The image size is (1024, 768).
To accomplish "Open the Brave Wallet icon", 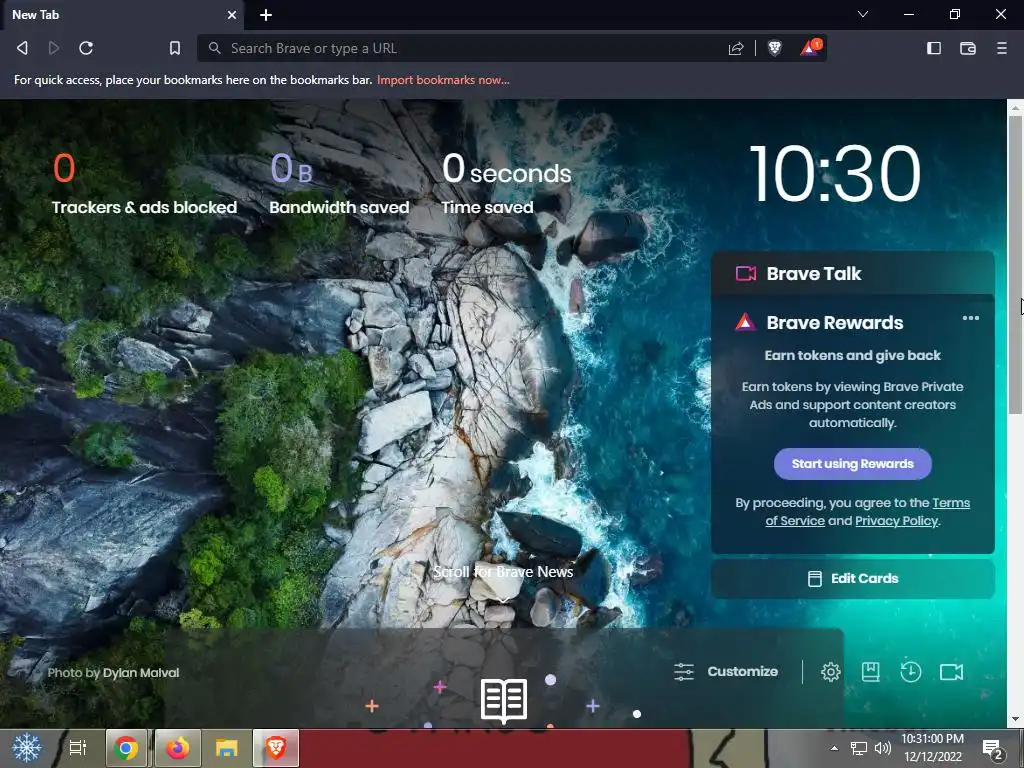I will point(968,48).
